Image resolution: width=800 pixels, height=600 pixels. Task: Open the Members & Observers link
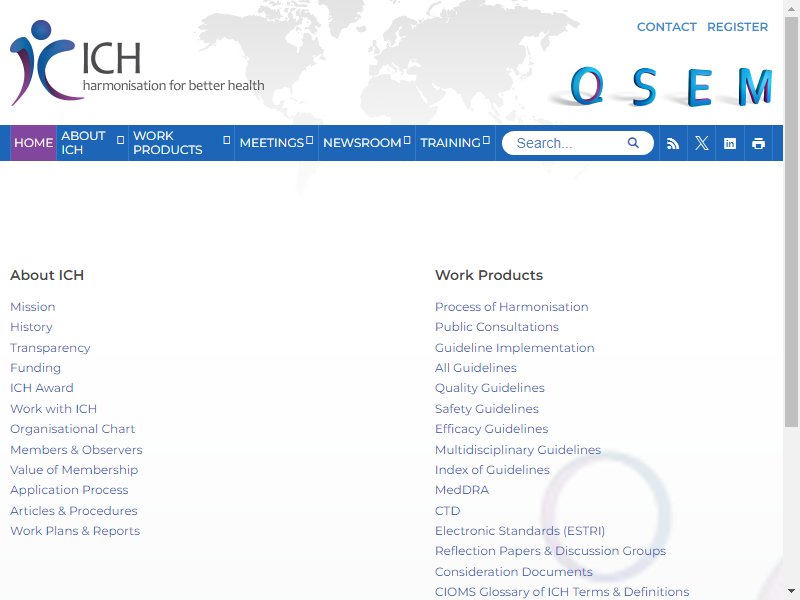point(76,449)
